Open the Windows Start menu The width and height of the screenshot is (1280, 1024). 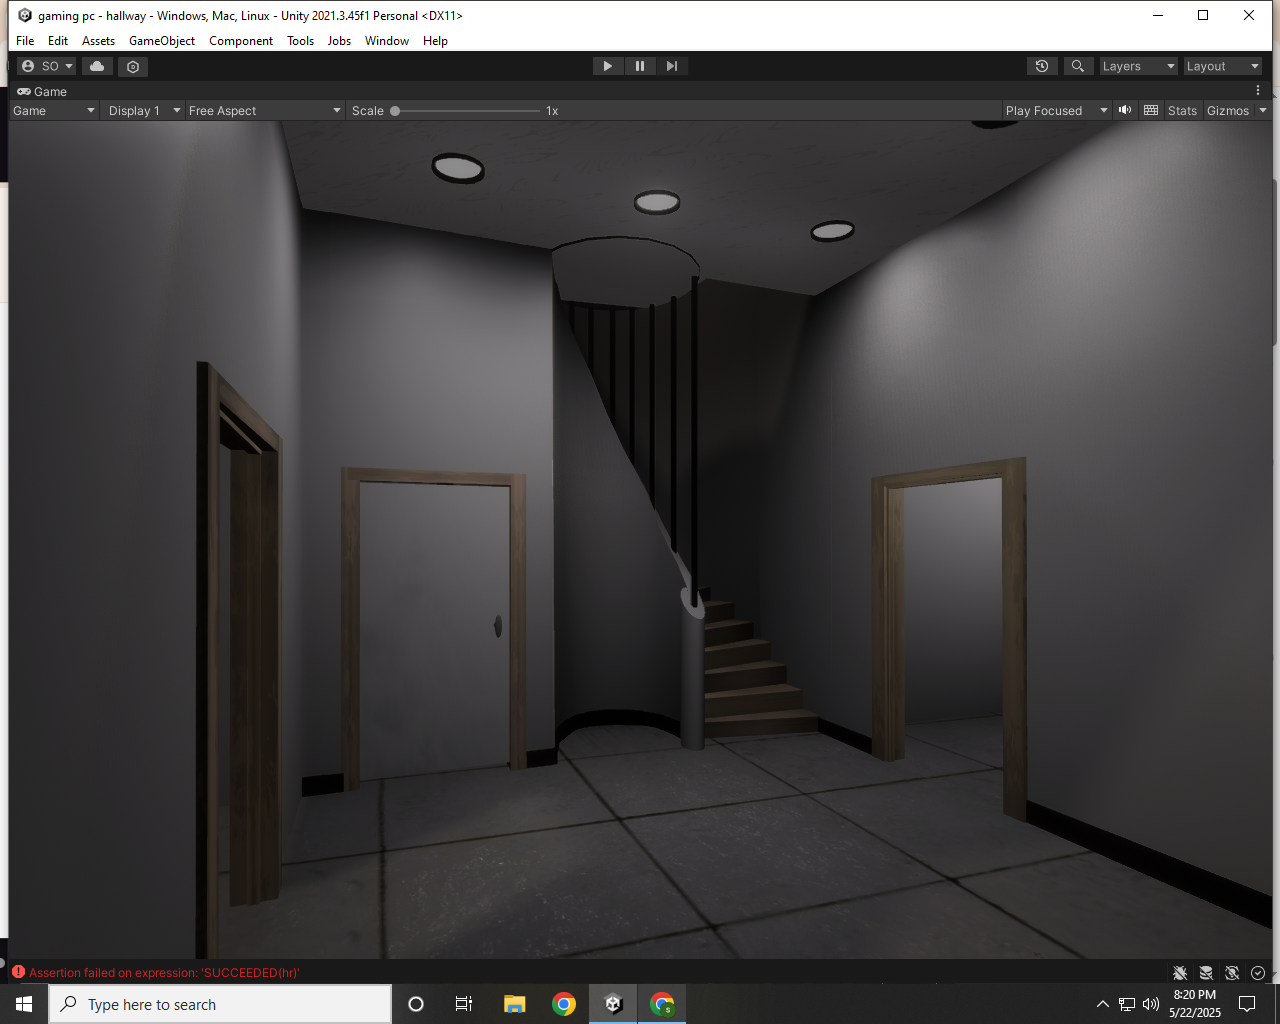[x=24, y=1004]
